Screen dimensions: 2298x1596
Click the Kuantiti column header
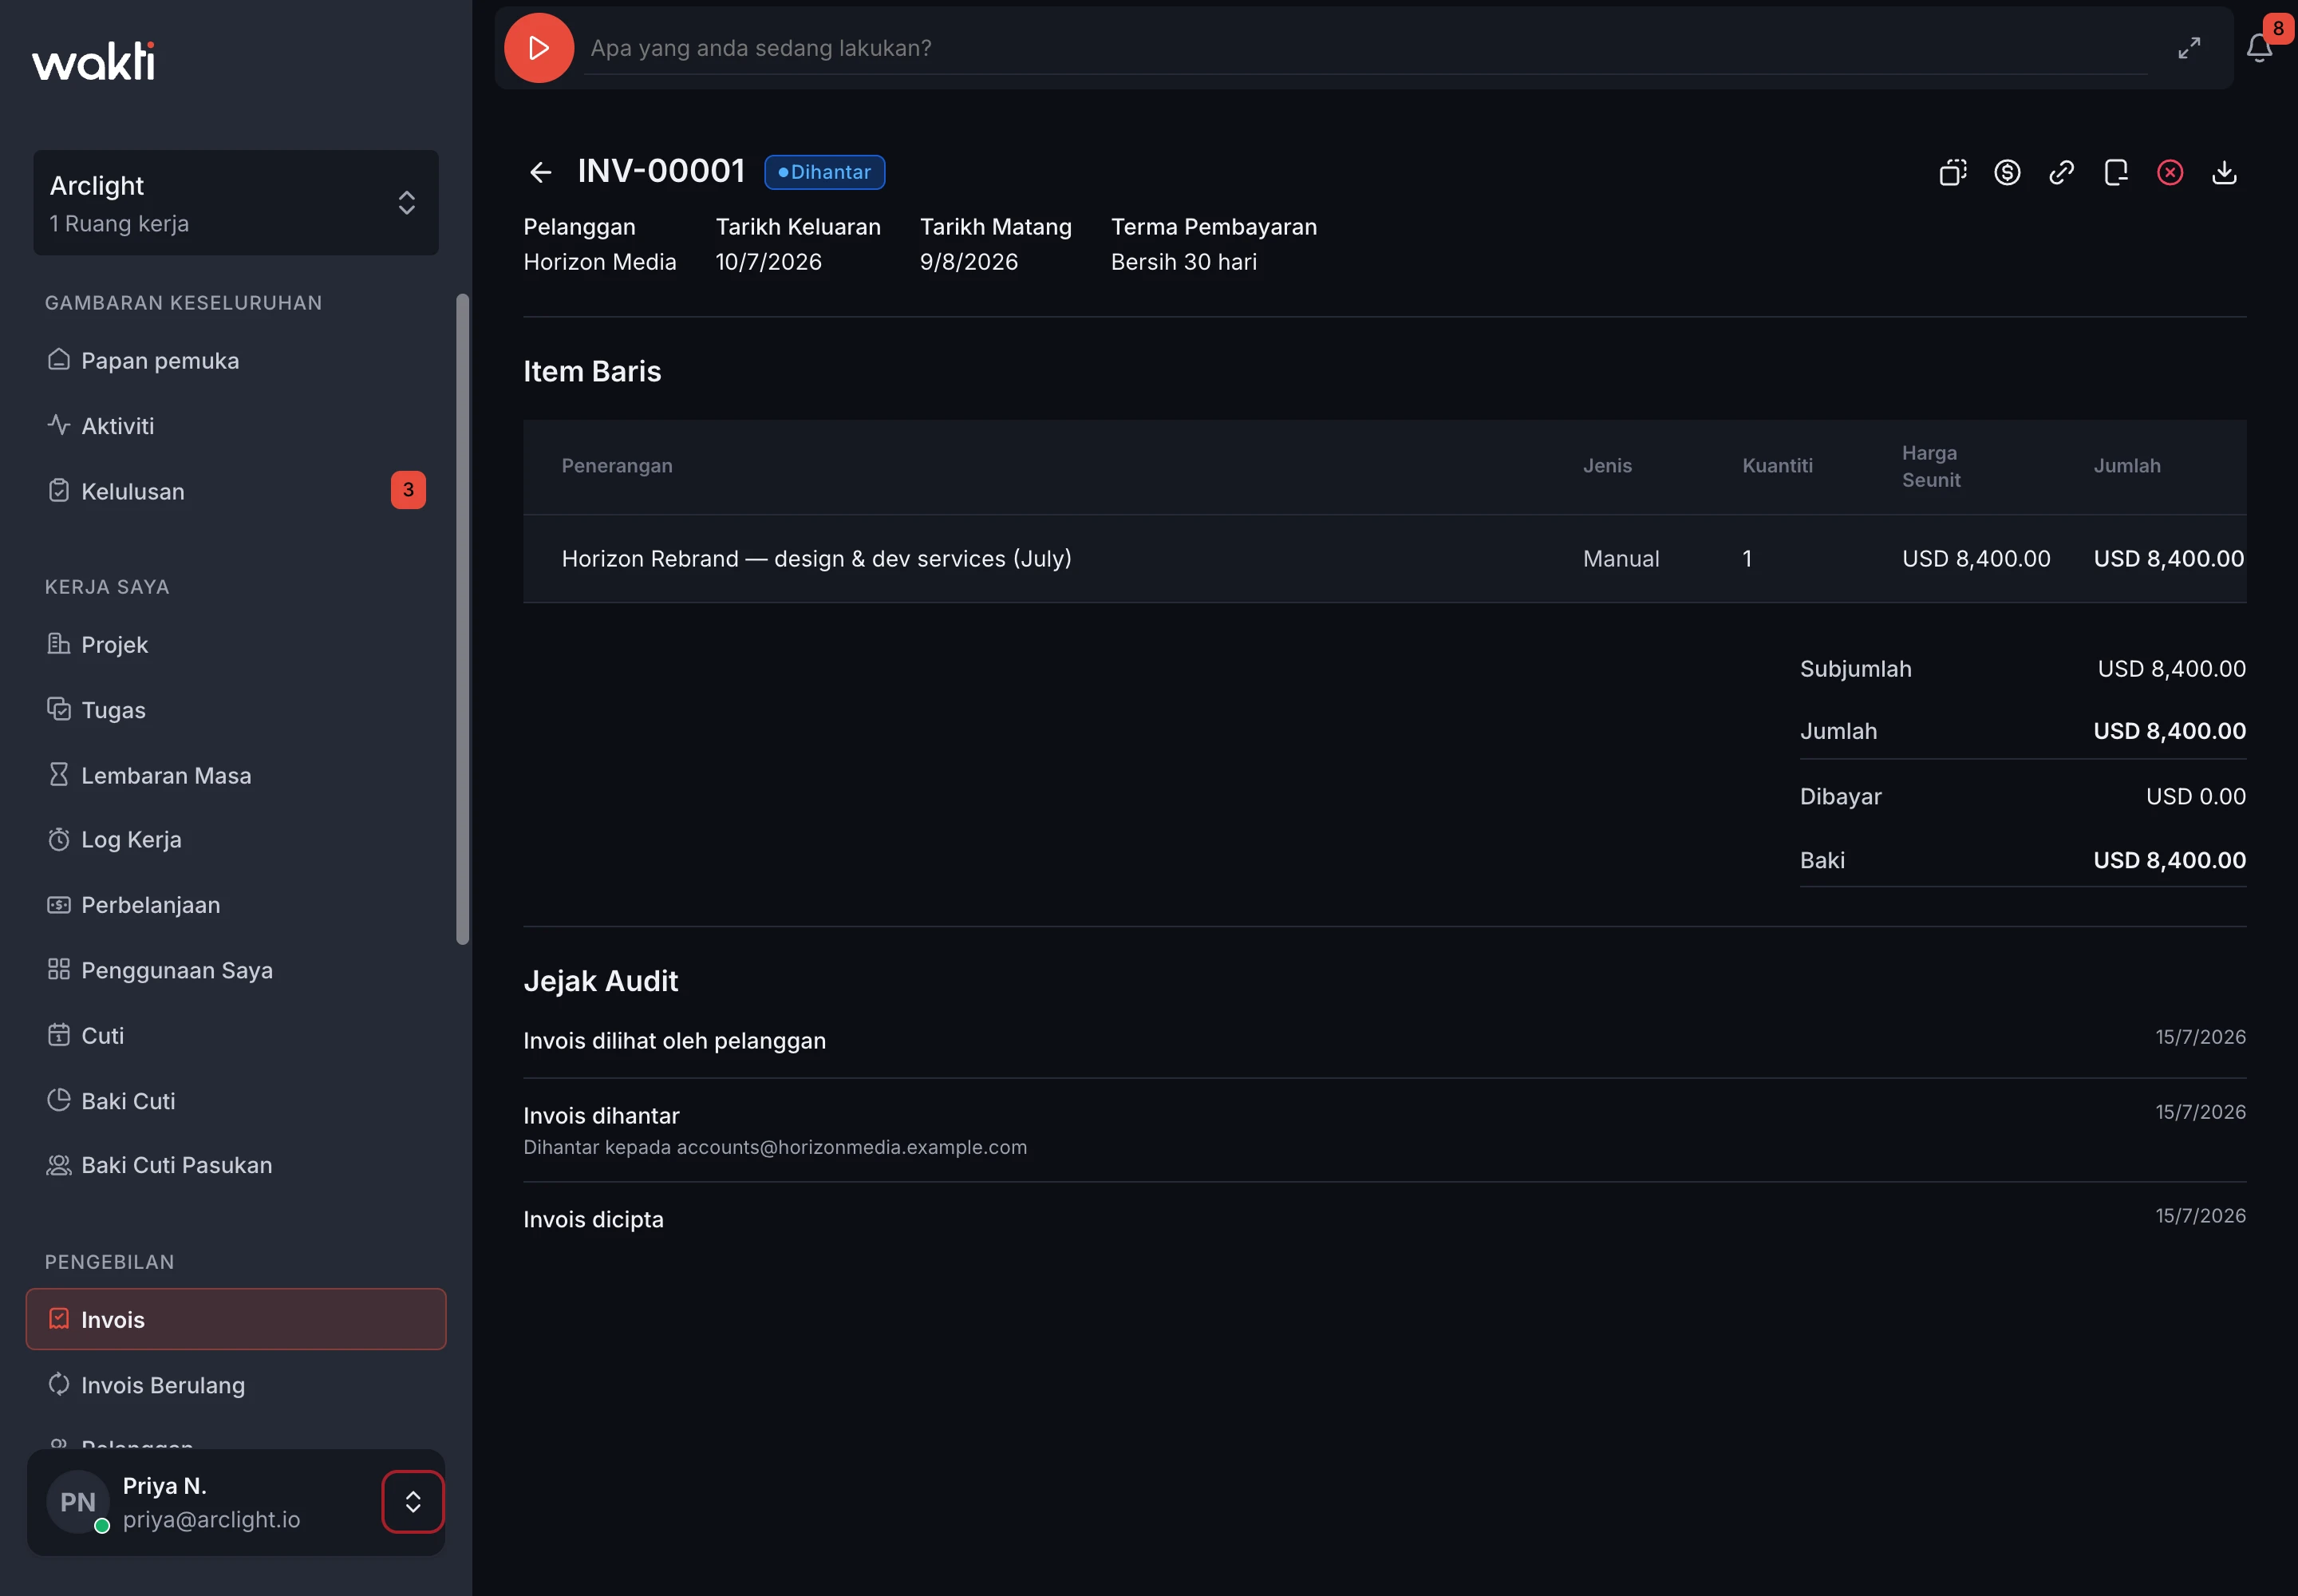click(x=1777, y=466)
